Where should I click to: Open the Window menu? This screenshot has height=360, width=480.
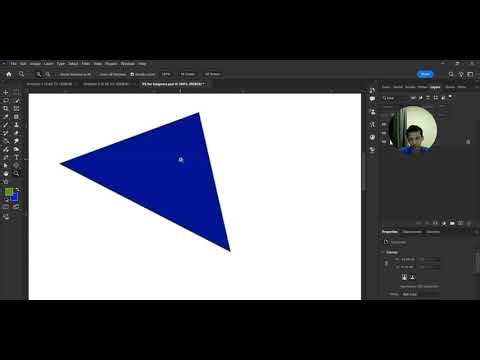pos(128,63)
